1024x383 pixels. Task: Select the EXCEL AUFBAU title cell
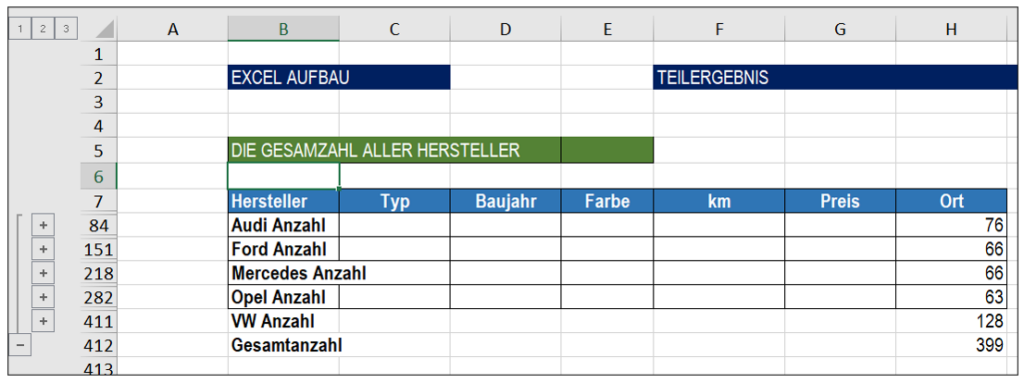(339, 78)
